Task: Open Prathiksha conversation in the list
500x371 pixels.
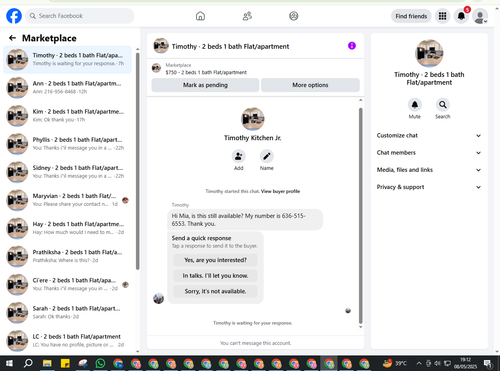Action: point(67,256)
